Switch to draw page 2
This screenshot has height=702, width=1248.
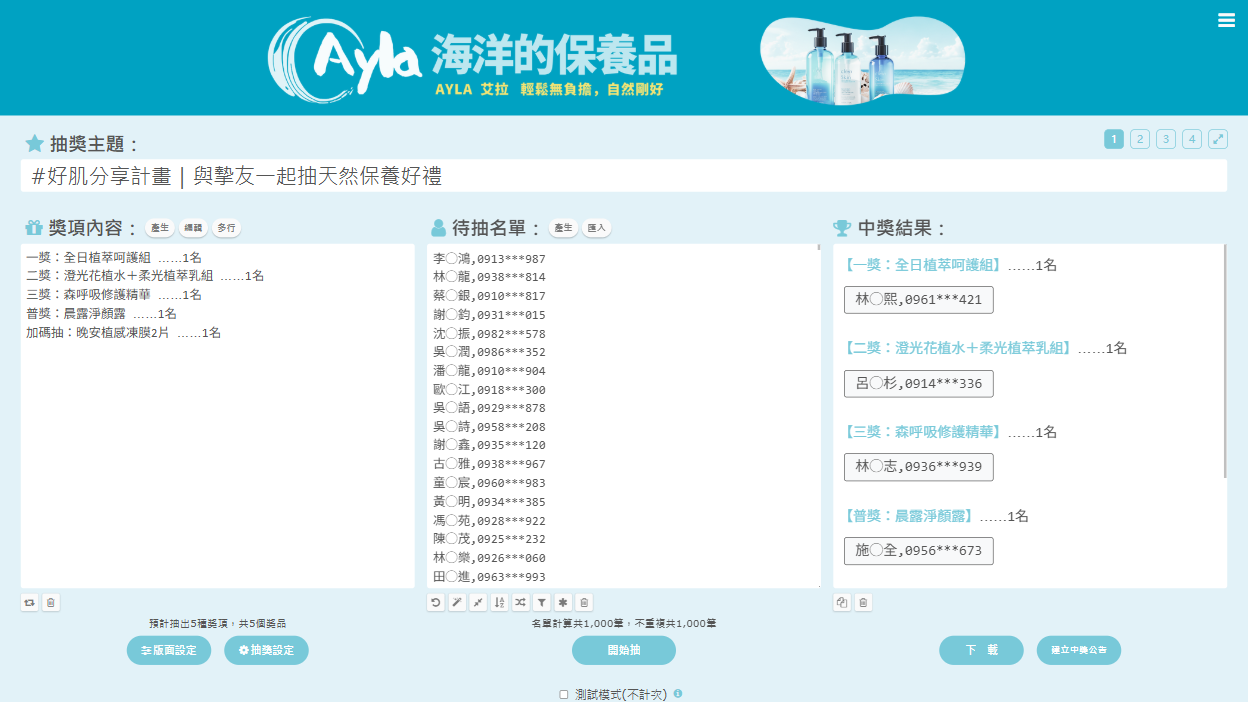[1140, 139]
